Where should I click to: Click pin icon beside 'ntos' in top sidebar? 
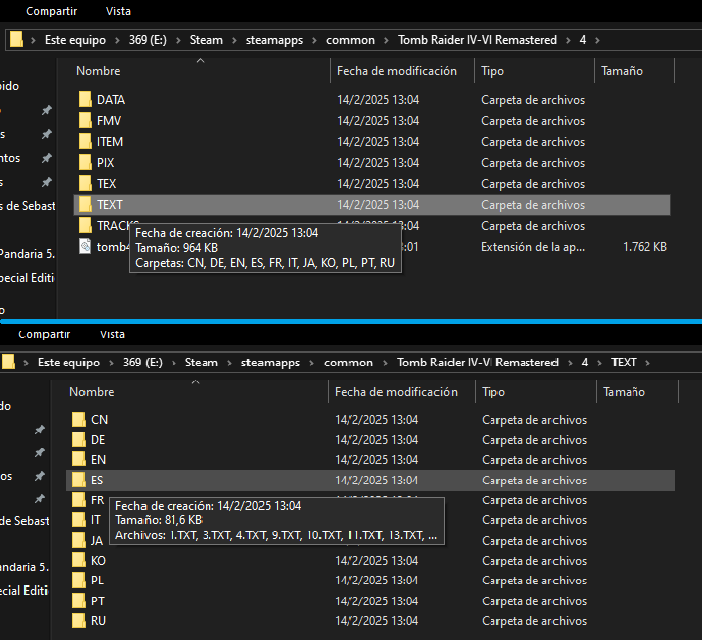pyautogui.click(x=47, y=158)
